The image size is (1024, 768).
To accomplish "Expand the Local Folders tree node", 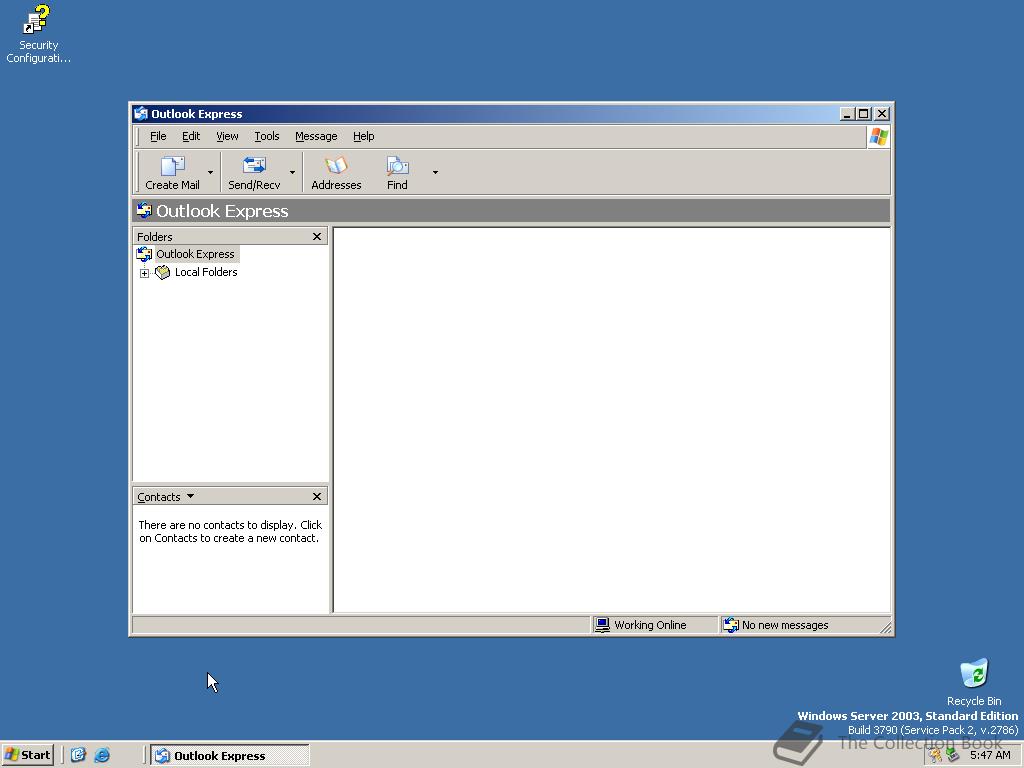I will 144,273.
